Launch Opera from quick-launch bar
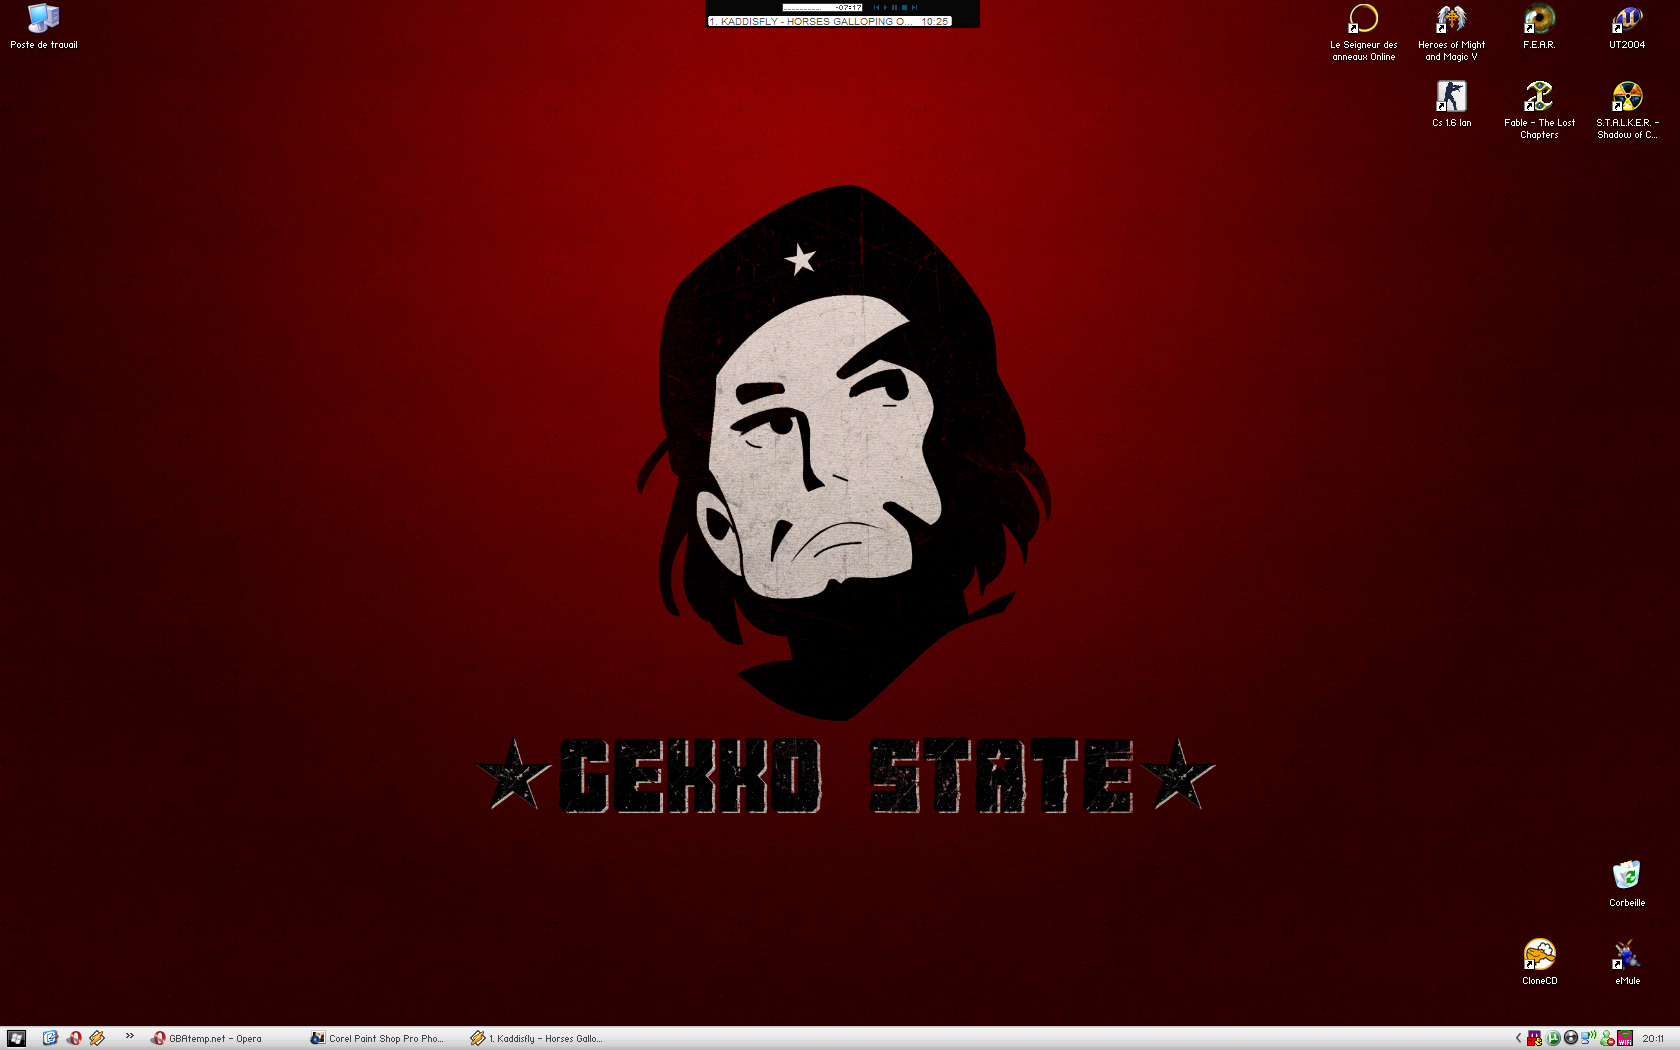This screenshot has height=1050, width=1680. click(74, 1038)
